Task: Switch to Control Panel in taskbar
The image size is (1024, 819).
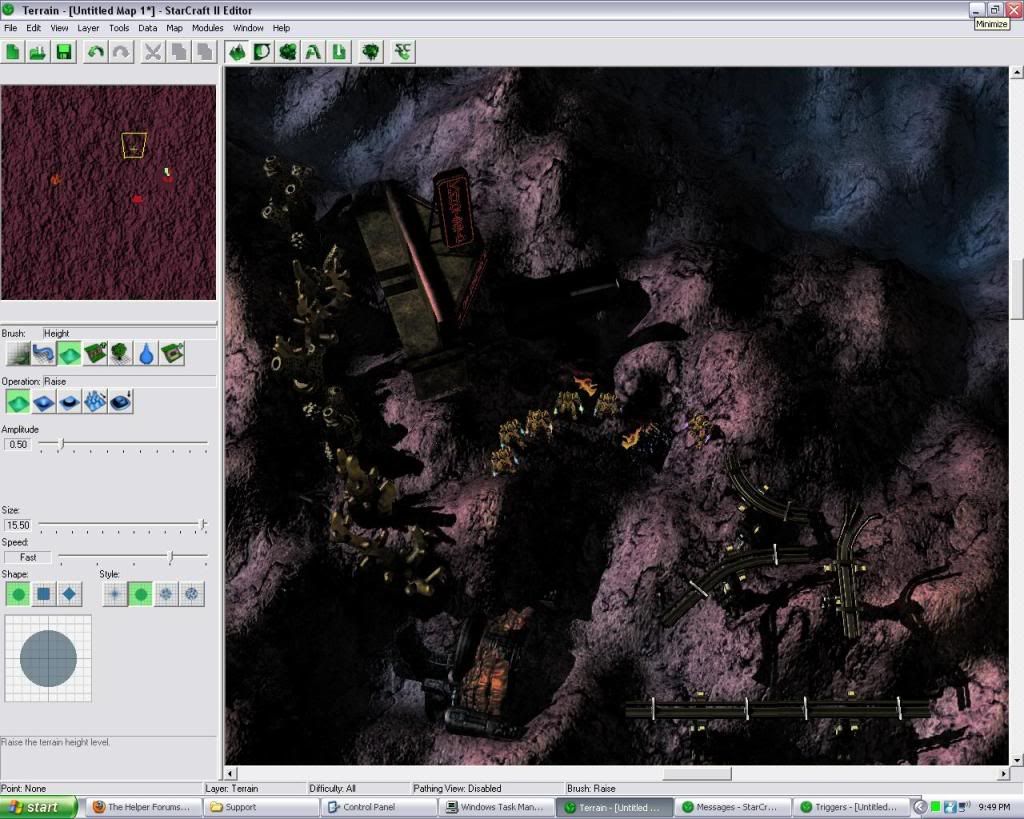Action: pyautogui.click(x=379, y=807)
